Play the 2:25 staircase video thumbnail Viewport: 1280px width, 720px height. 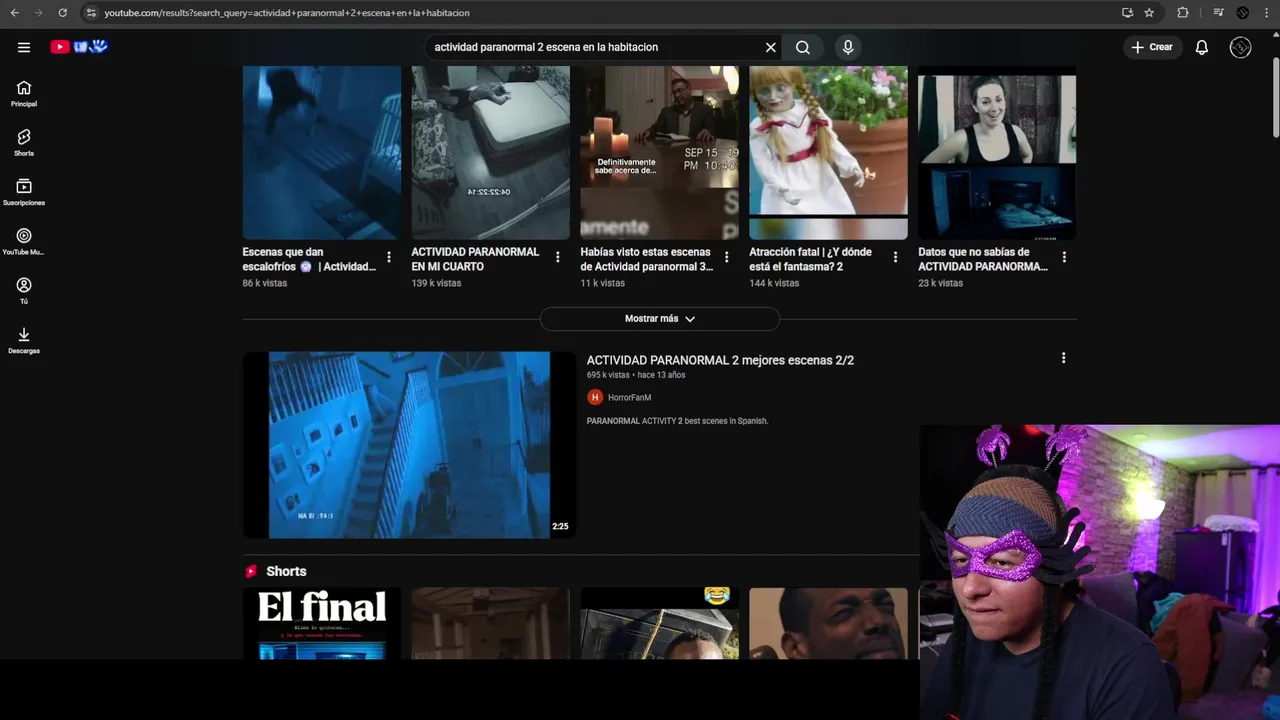tap(409, 445)
